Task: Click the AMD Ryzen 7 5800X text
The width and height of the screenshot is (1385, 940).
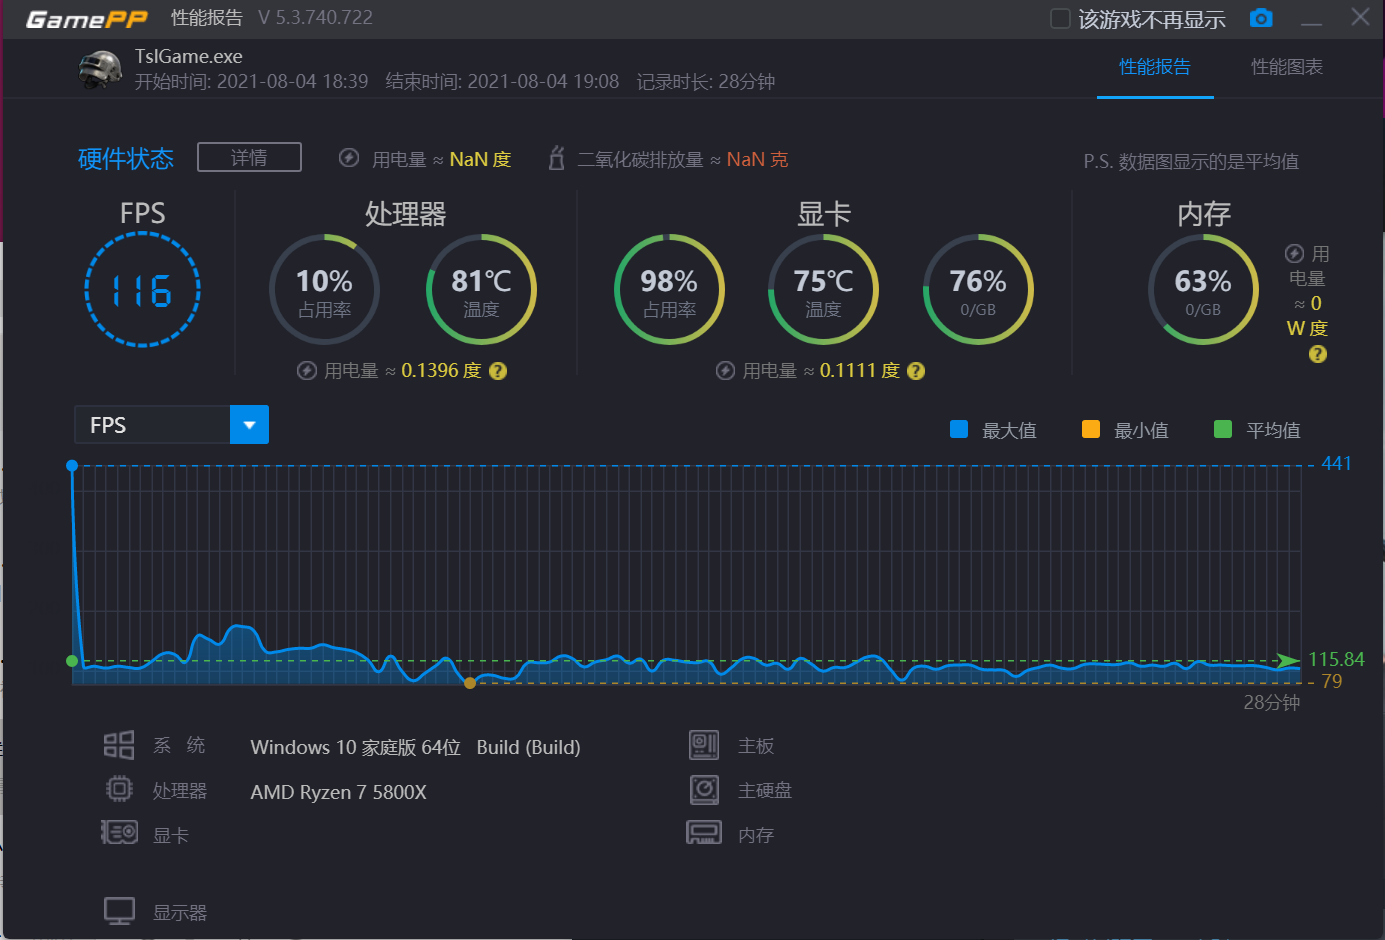Action: coord(338,792)
